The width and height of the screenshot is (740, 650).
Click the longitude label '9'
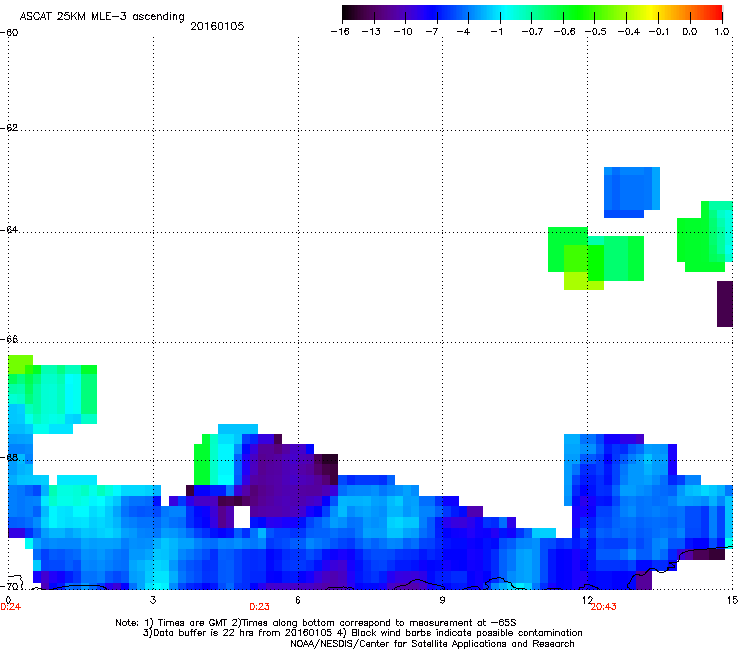click(442, 600)
